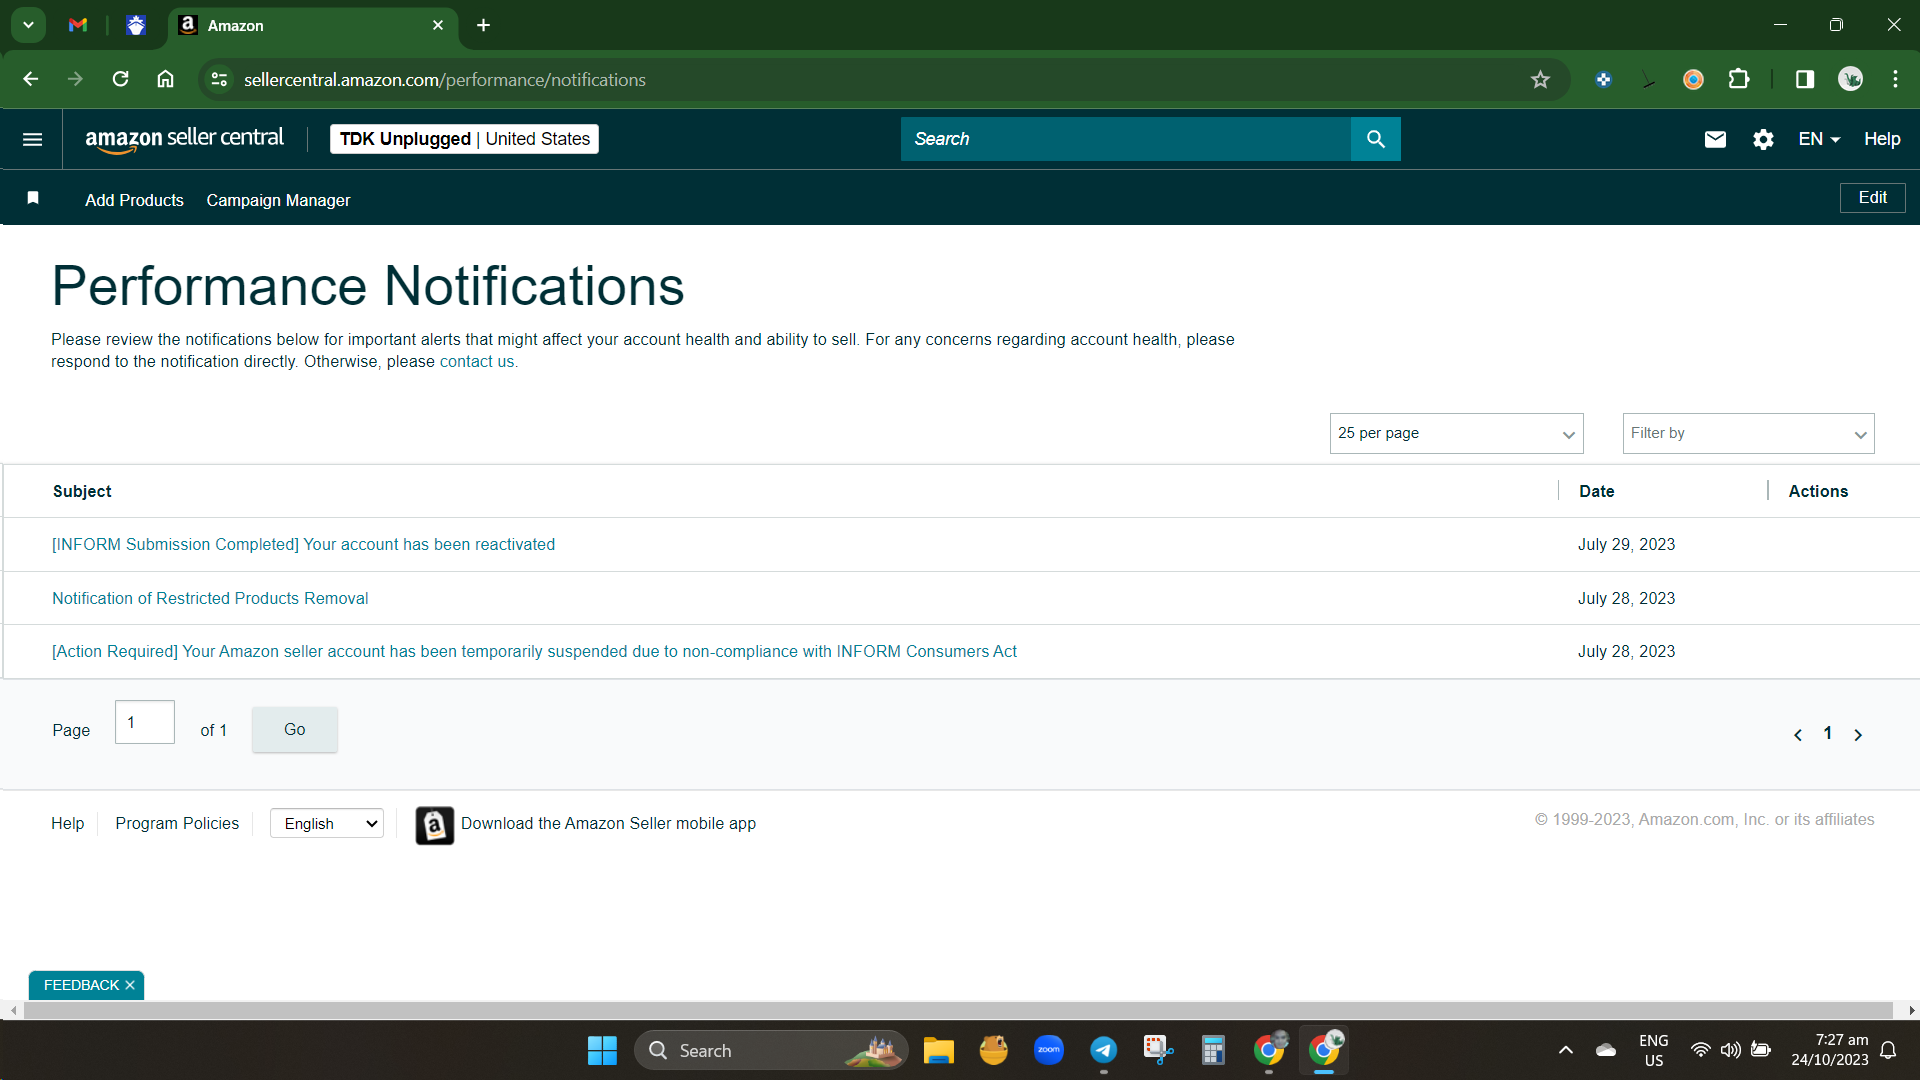Open Campaign Manager menu item

click(278, 200)
